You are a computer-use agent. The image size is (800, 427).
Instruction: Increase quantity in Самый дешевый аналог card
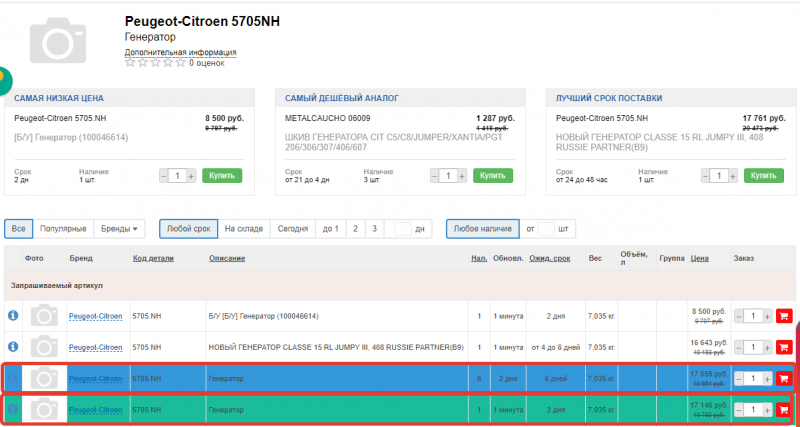(462, 176)
